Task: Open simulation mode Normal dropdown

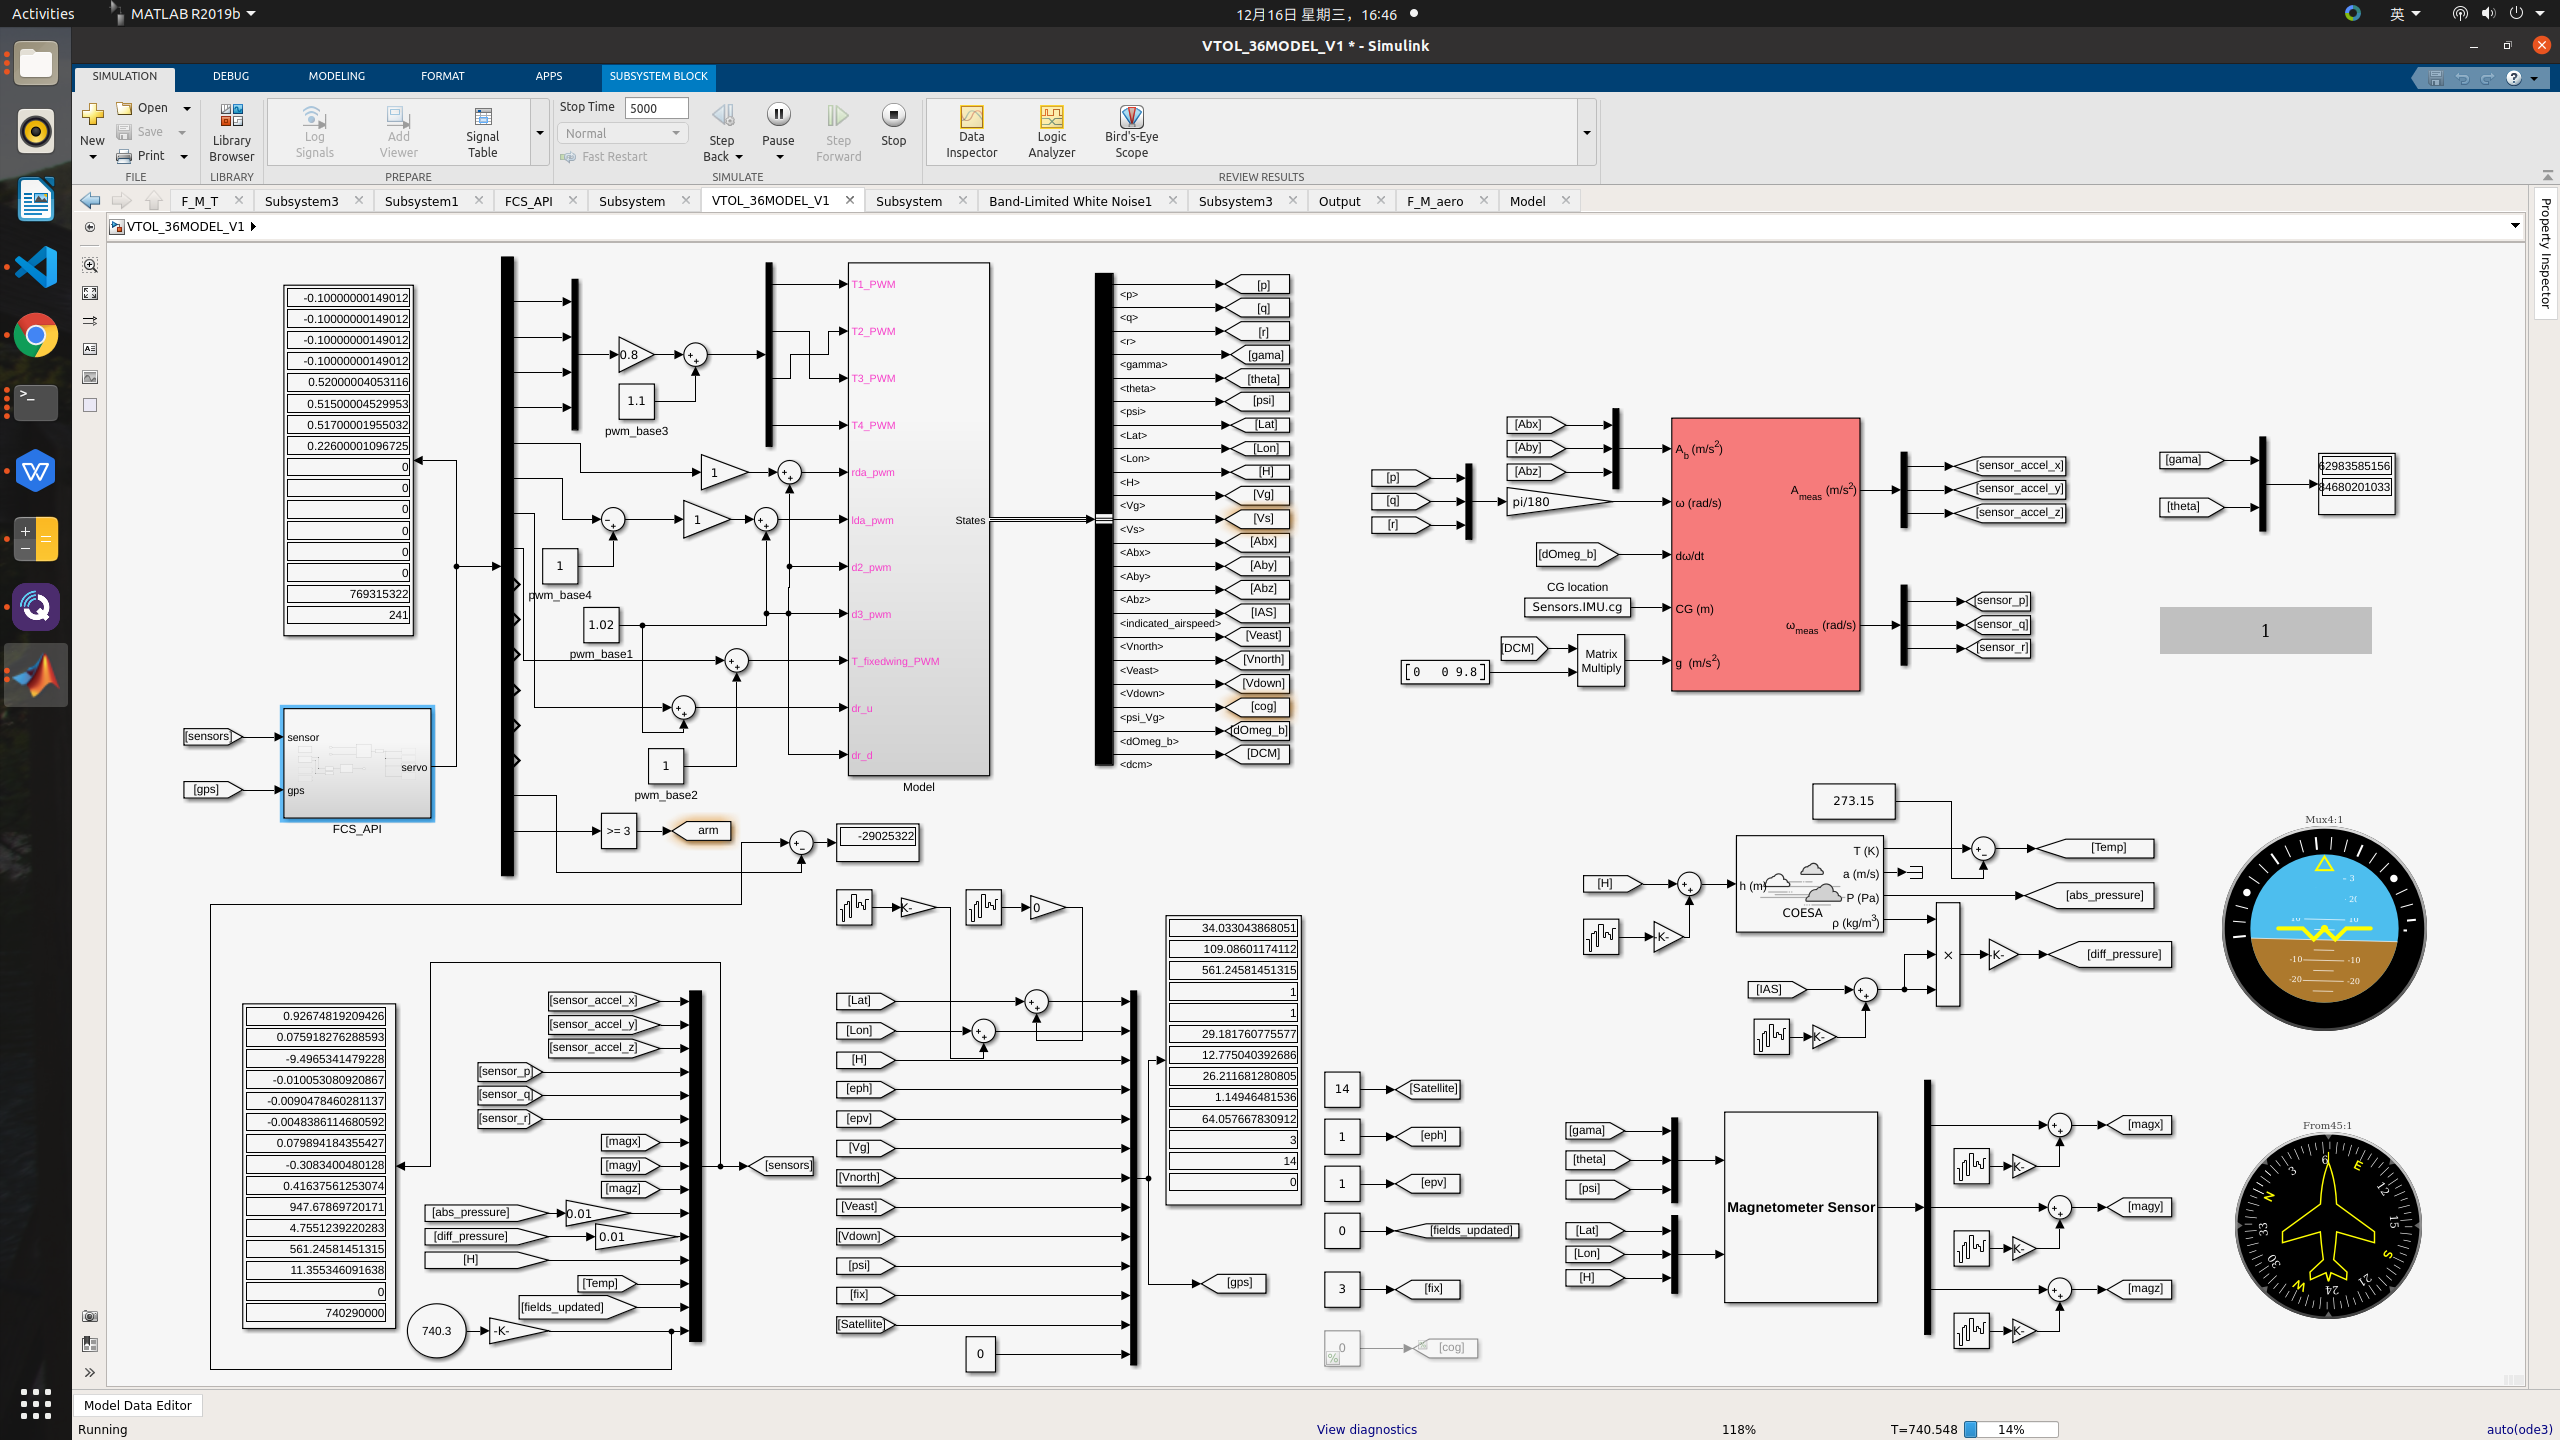Action: tap(622, 133)
